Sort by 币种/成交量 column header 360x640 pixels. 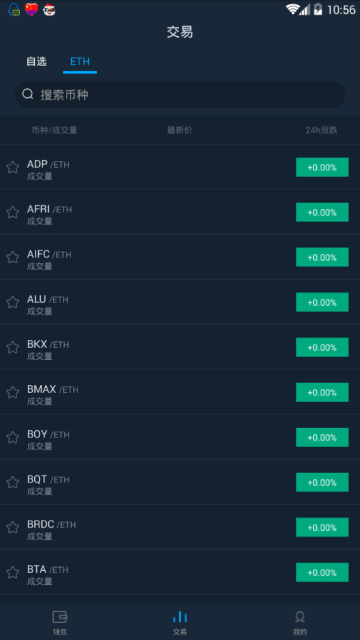(54, 130)
